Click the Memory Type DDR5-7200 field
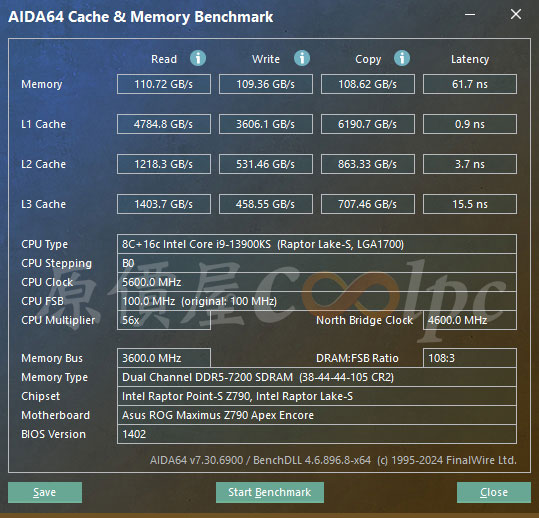 [x=317, y=377]
